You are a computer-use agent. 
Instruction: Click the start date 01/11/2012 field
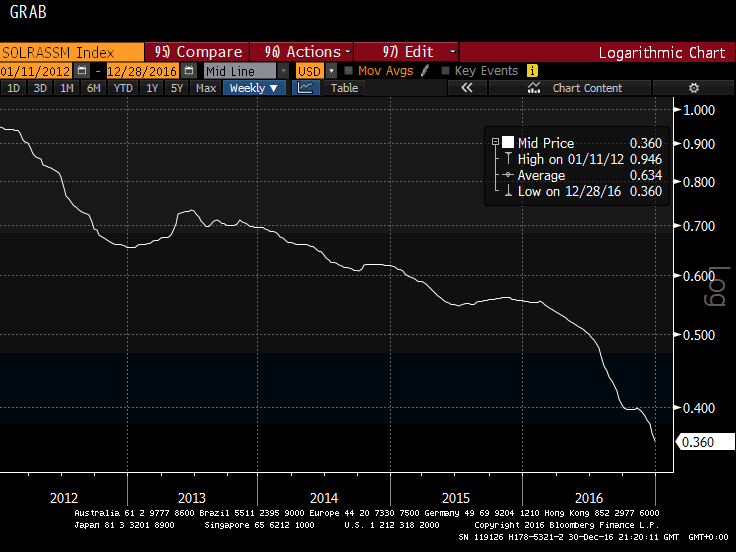coord(36,71)
